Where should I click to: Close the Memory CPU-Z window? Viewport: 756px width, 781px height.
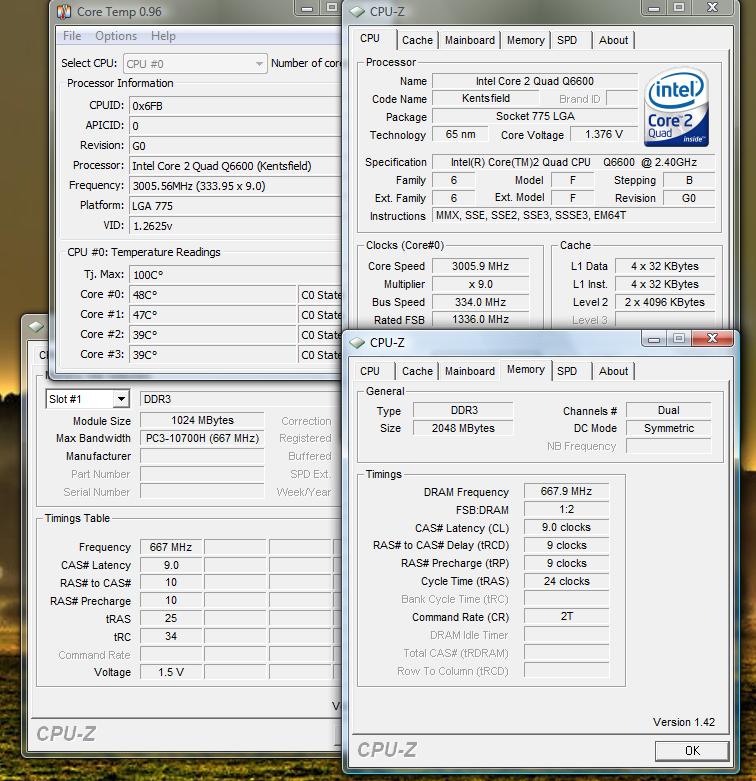(x=712, y=338)
